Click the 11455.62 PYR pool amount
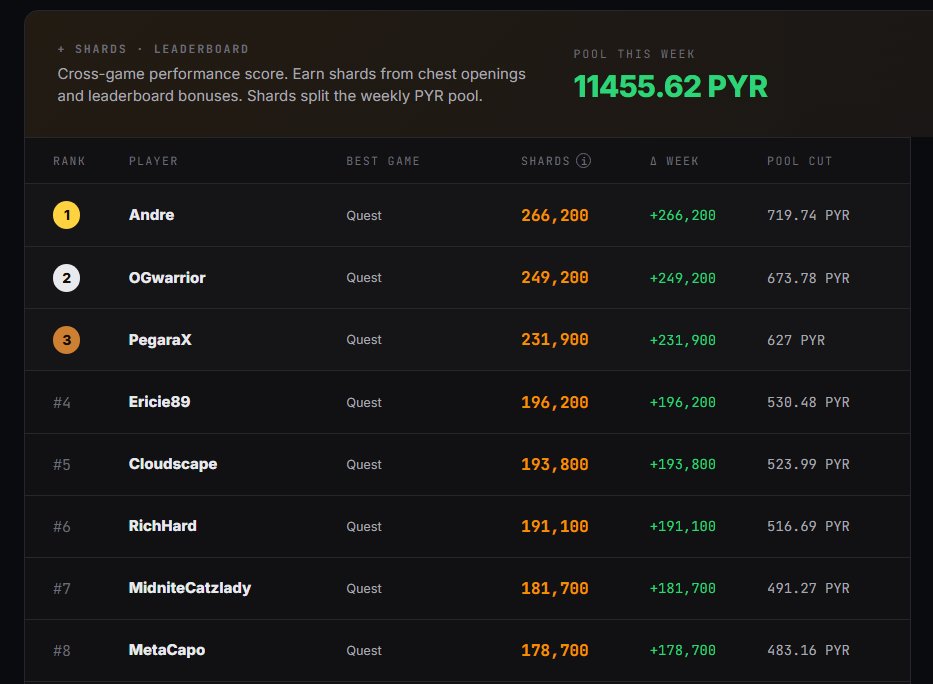Viewport: 933px width, 684px height. 671,86
